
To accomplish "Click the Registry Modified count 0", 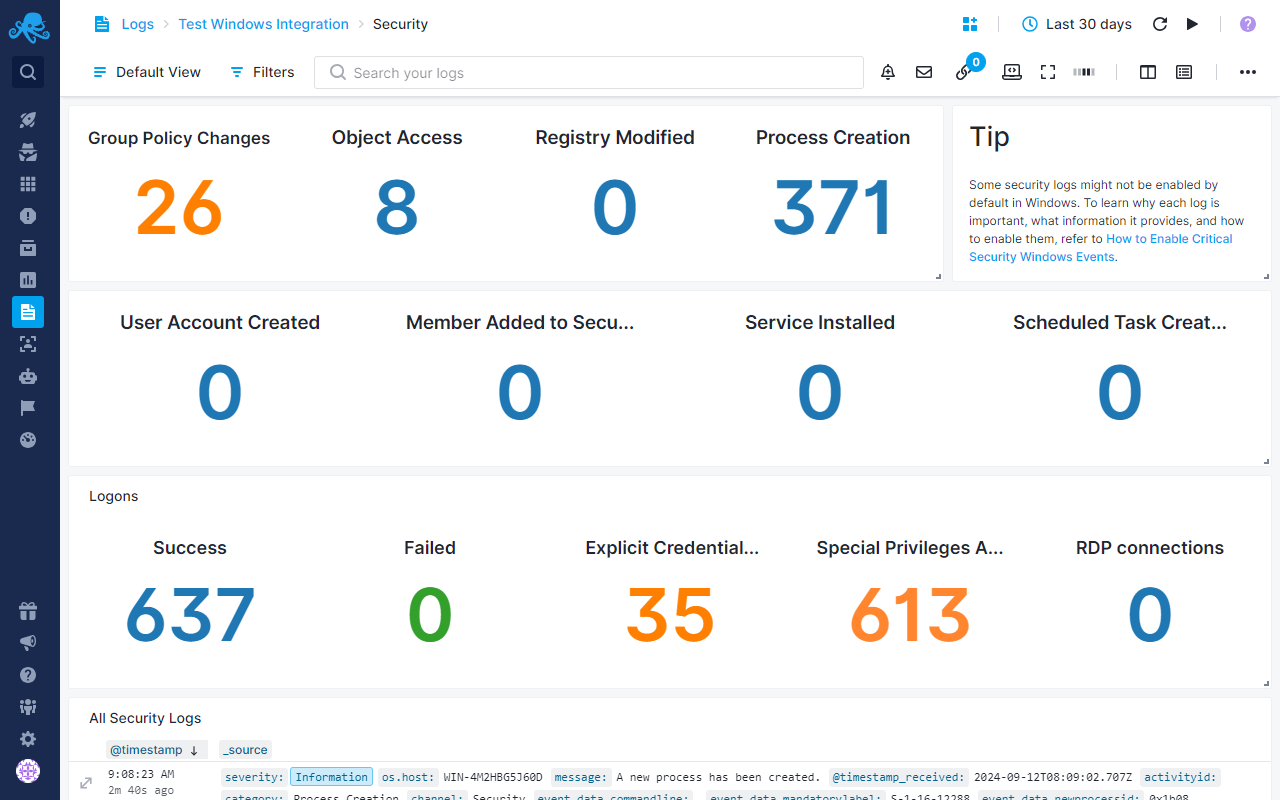I will tap(615, 208).
